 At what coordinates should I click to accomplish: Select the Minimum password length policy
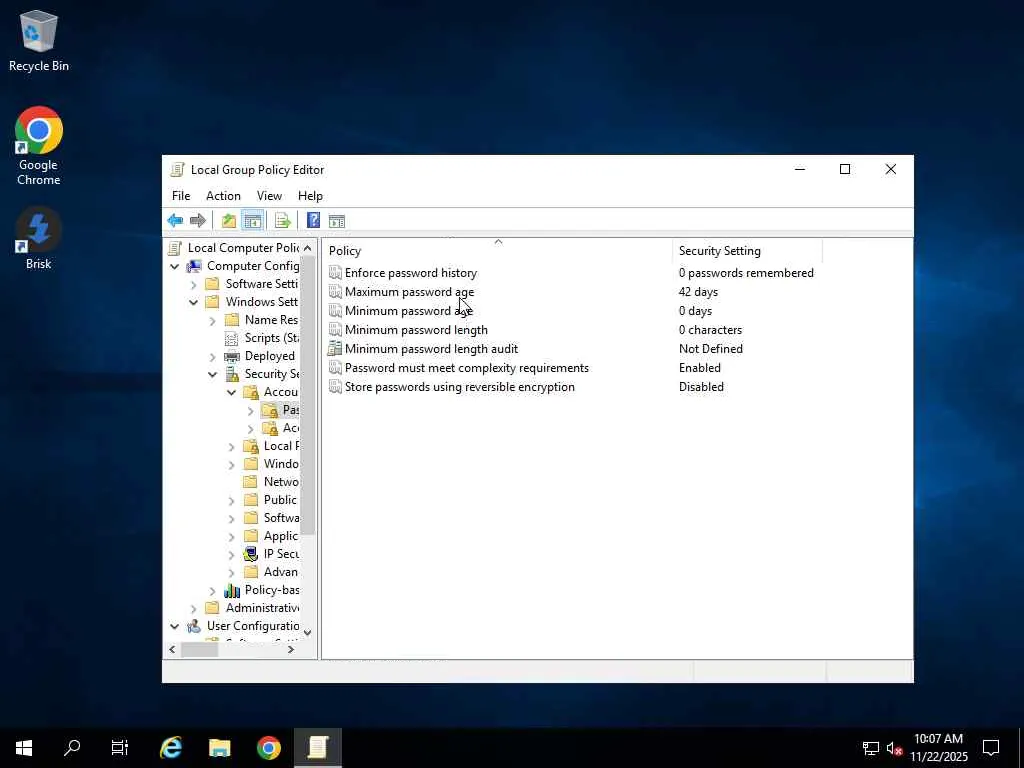416,330
